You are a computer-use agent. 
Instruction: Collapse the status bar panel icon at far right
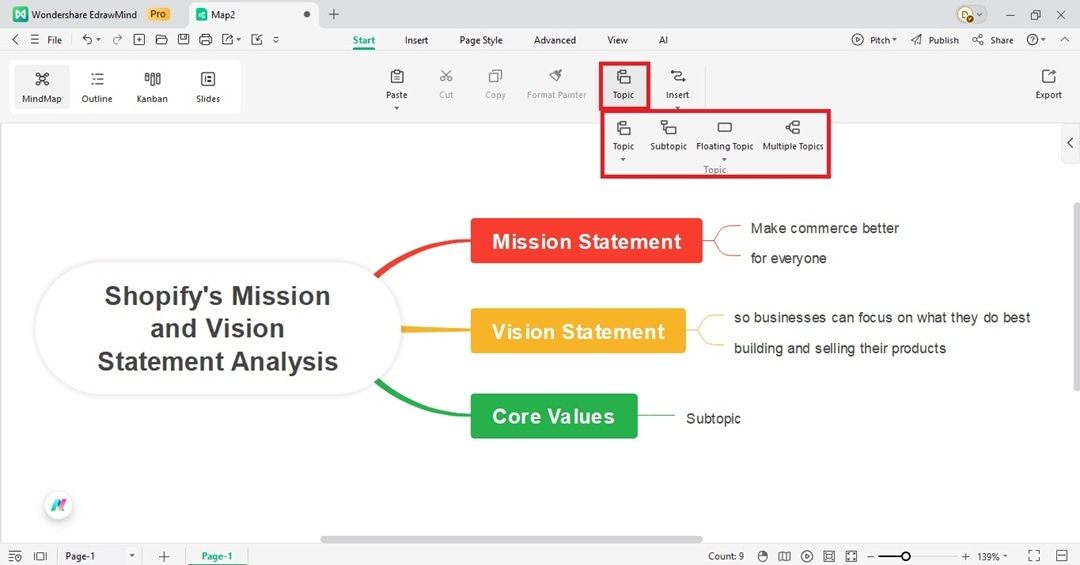[1061, 556]
